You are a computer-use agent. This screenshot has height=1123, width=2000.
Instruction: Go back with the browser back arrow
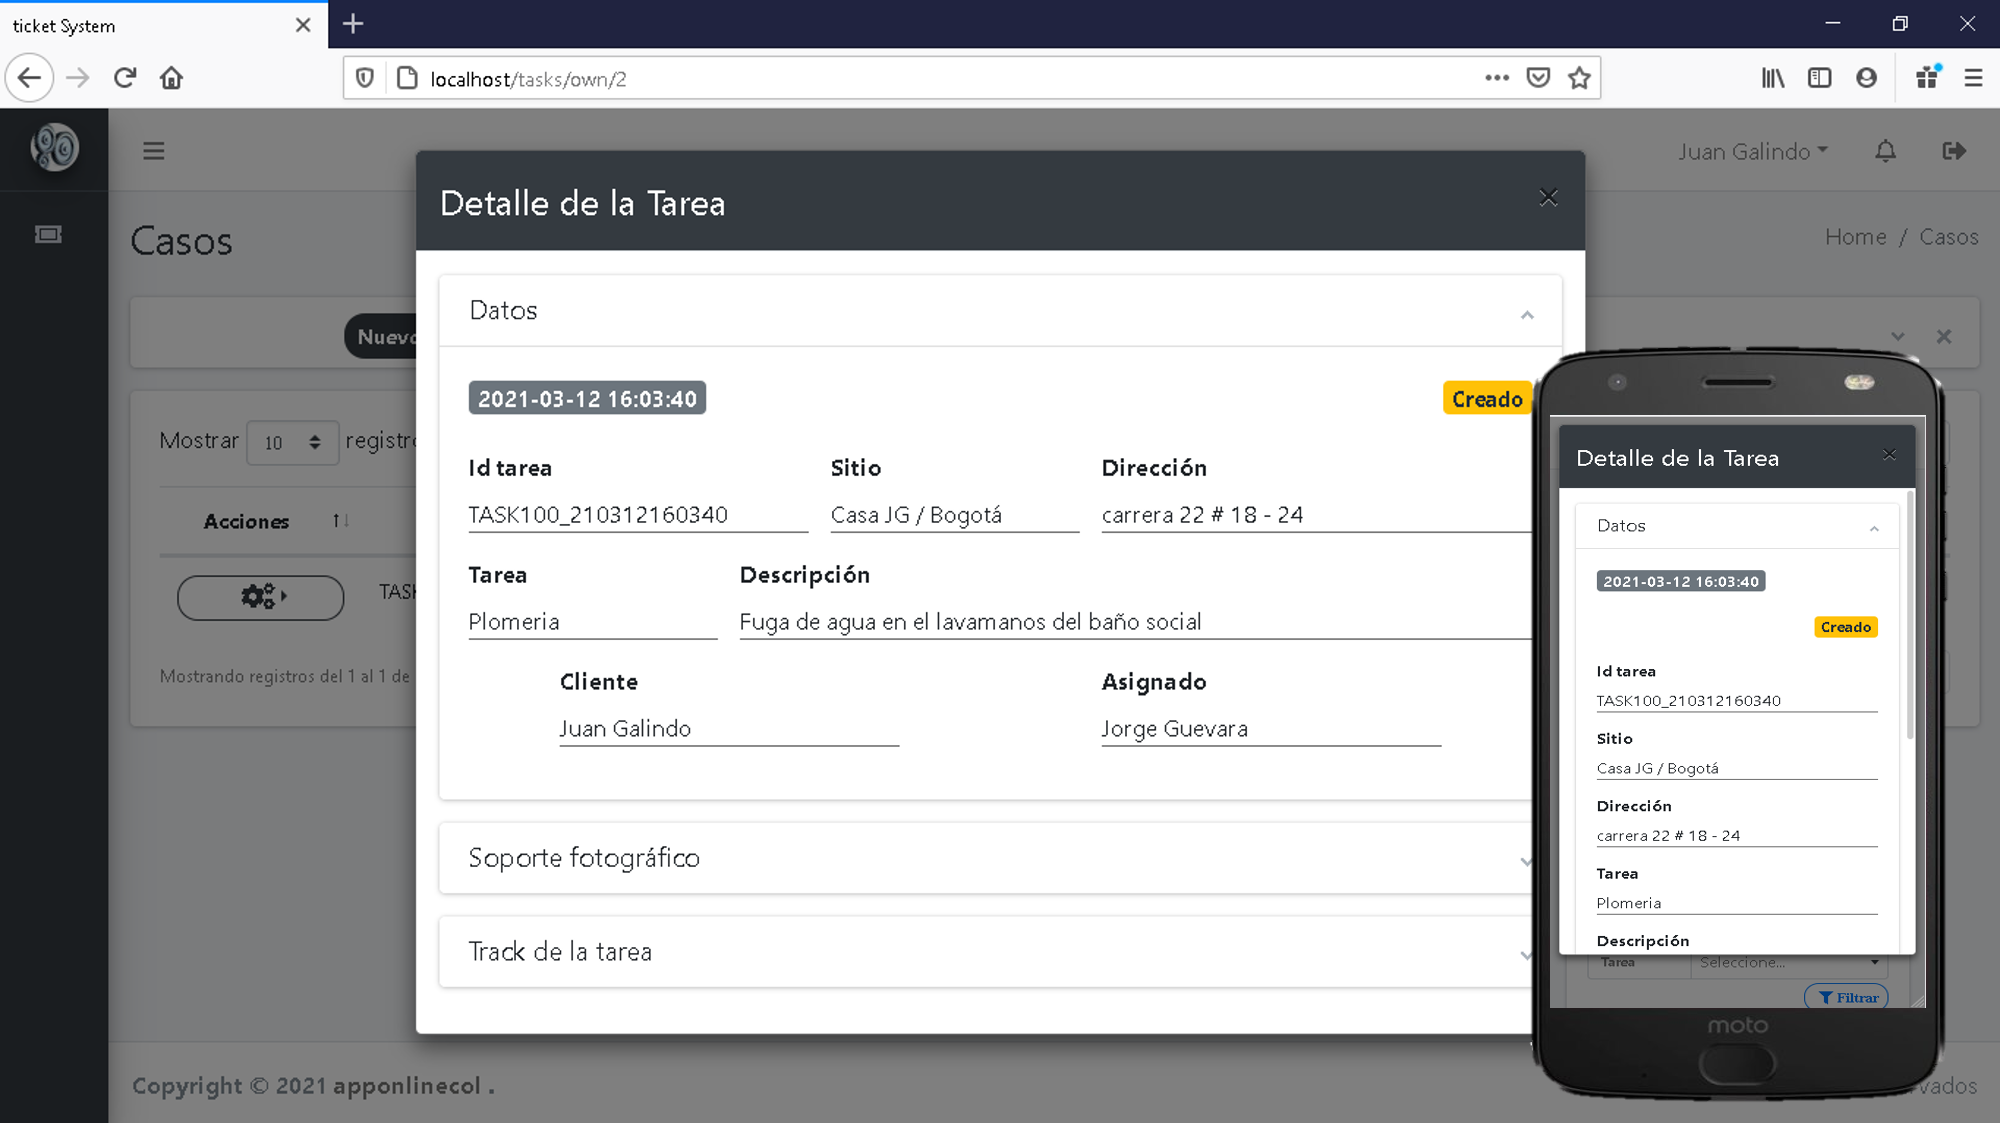point(30,78)
